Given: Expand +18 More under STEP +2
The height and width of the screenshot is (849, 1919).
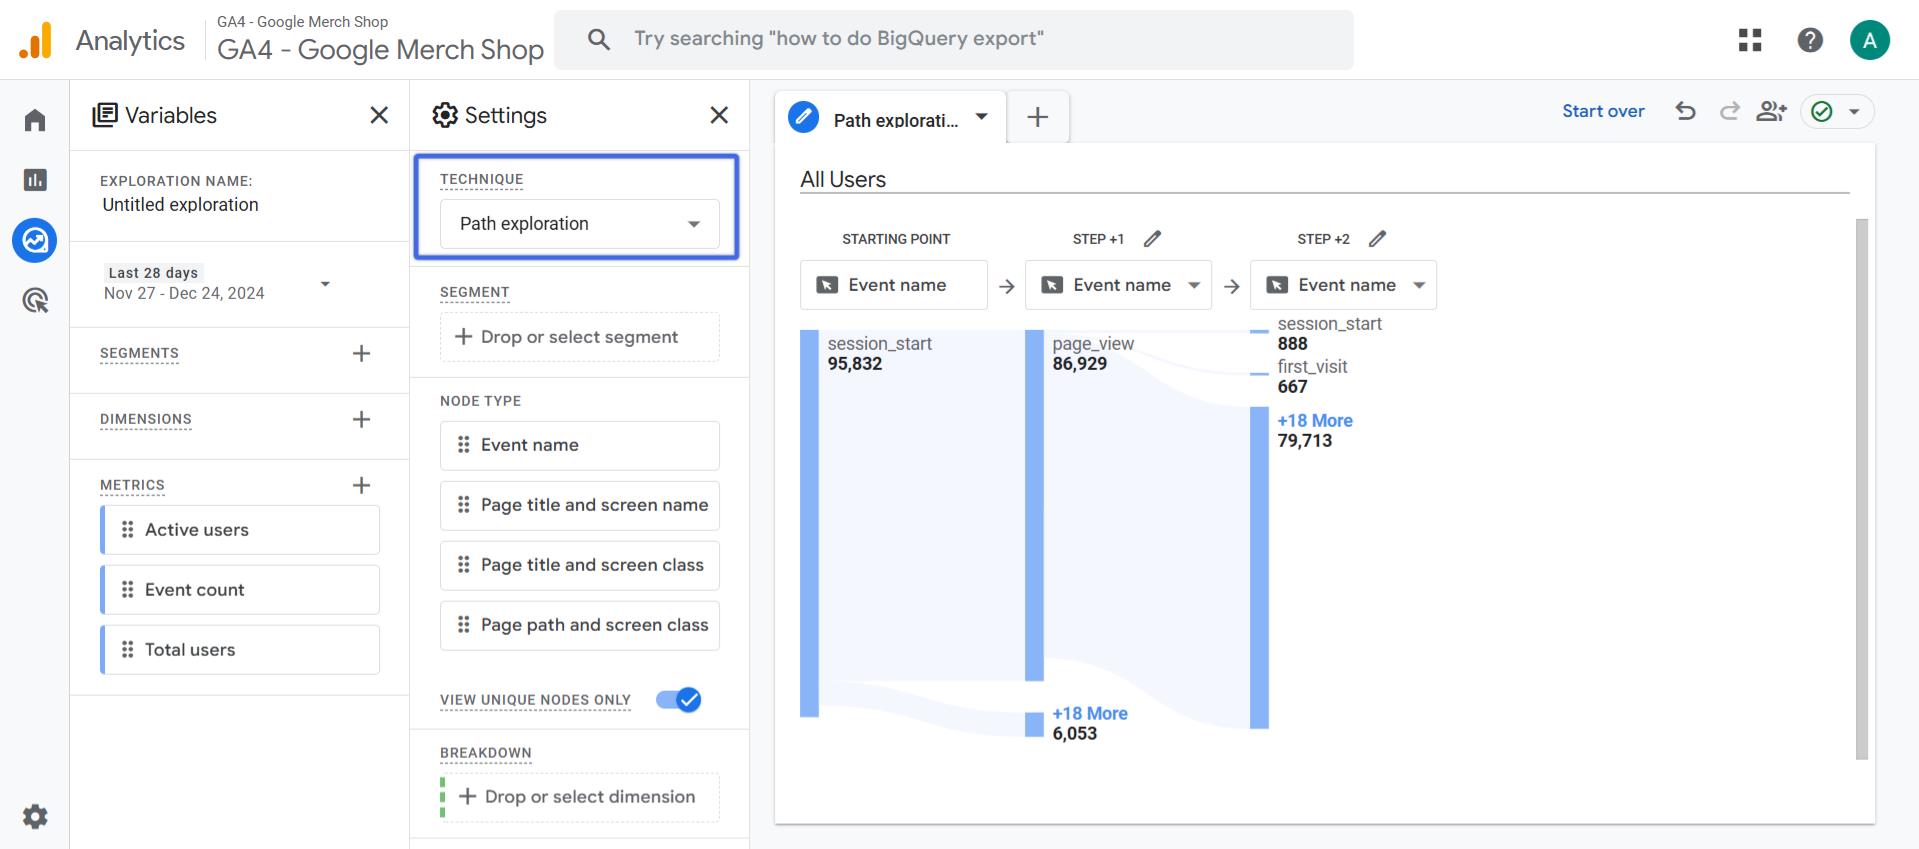Looking at the screenshot, I should pos(1315,421).
